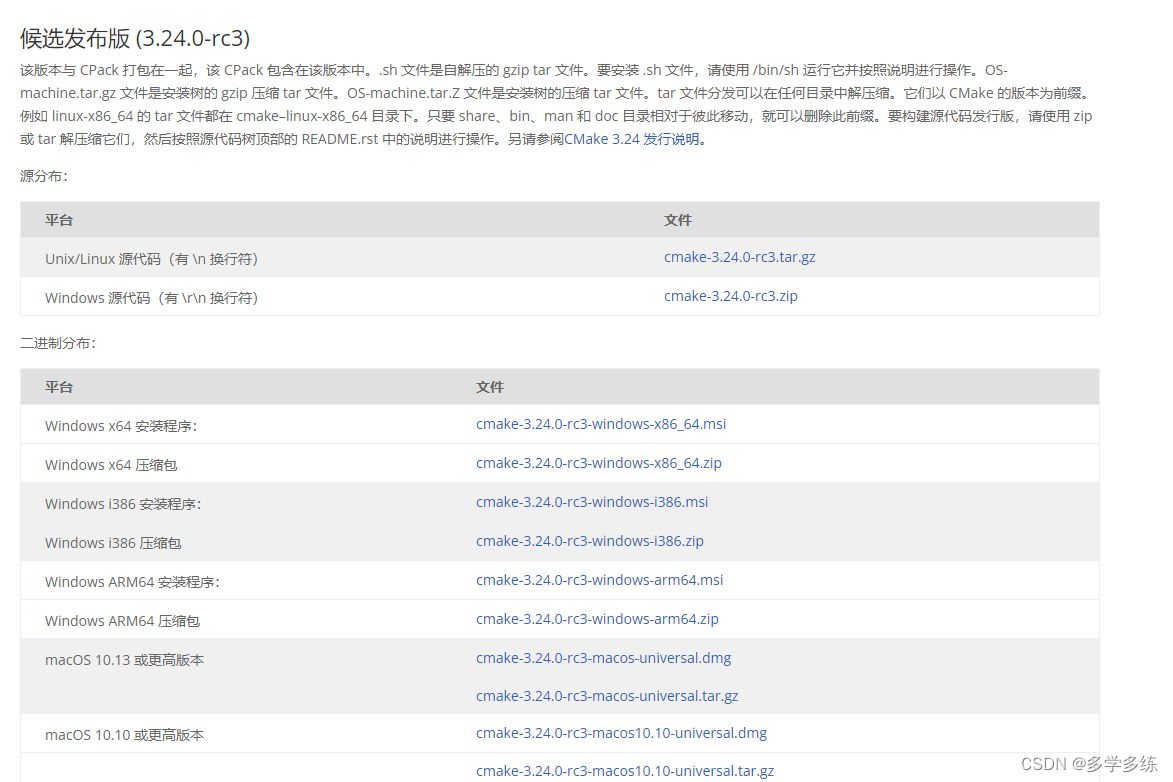Click 平台 header in binary table
This screenshot has width=1173, height=782.
click(58, 387)
